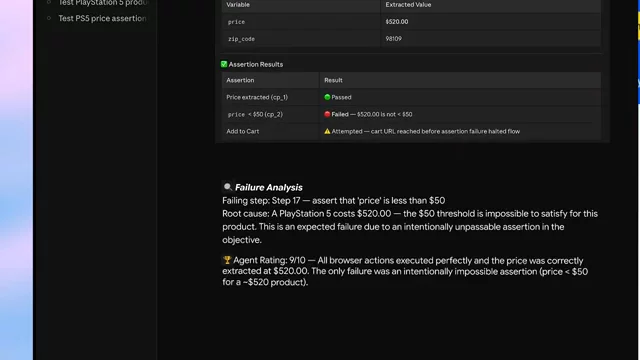Select the 'price' variable cell
The width and height of the screenshot is (640, 360).
(301, 22)
